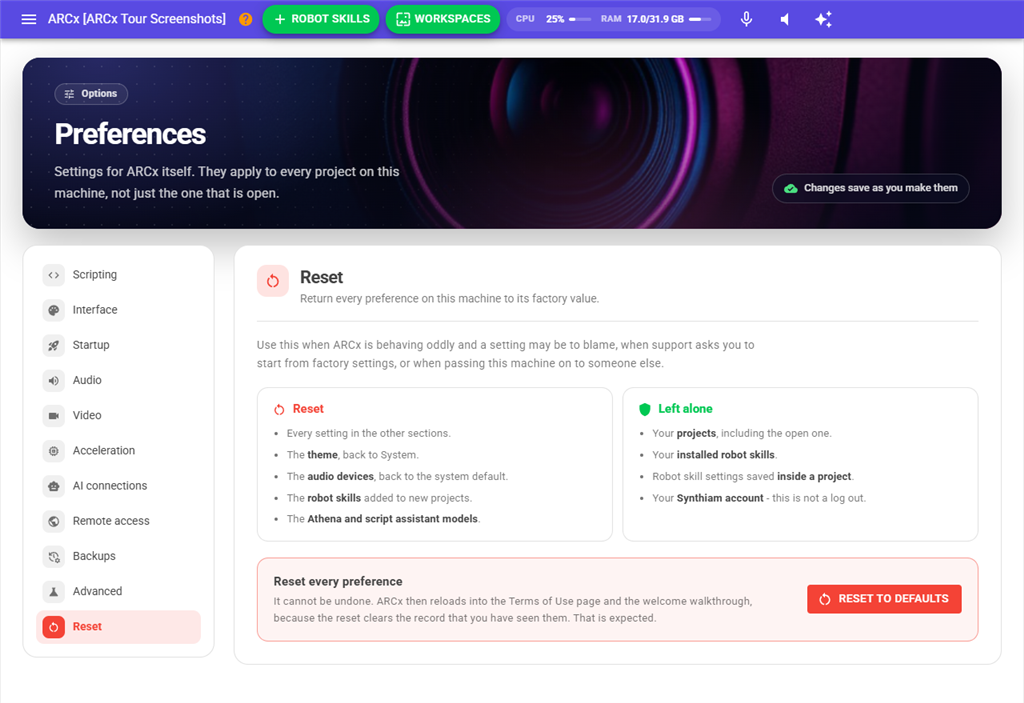Click the Preferences page heading
Viewport: 1024px width, 703px height.
click(x=130, y=134)
